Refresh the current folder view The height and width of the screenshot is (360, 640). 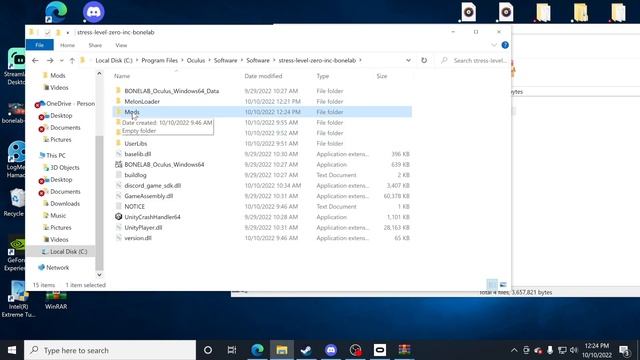pyautogui.click(x=424, y=60)
